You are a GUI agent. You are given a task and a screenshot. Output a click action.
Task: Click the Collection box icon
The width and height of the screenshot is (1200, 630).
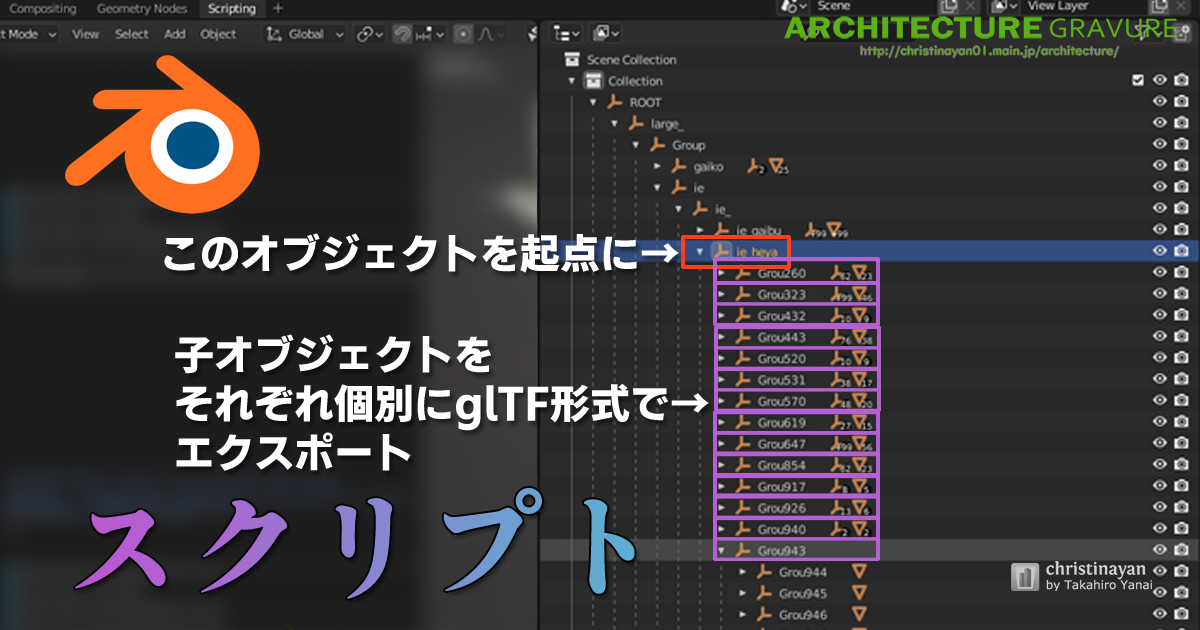pos(593,81)
